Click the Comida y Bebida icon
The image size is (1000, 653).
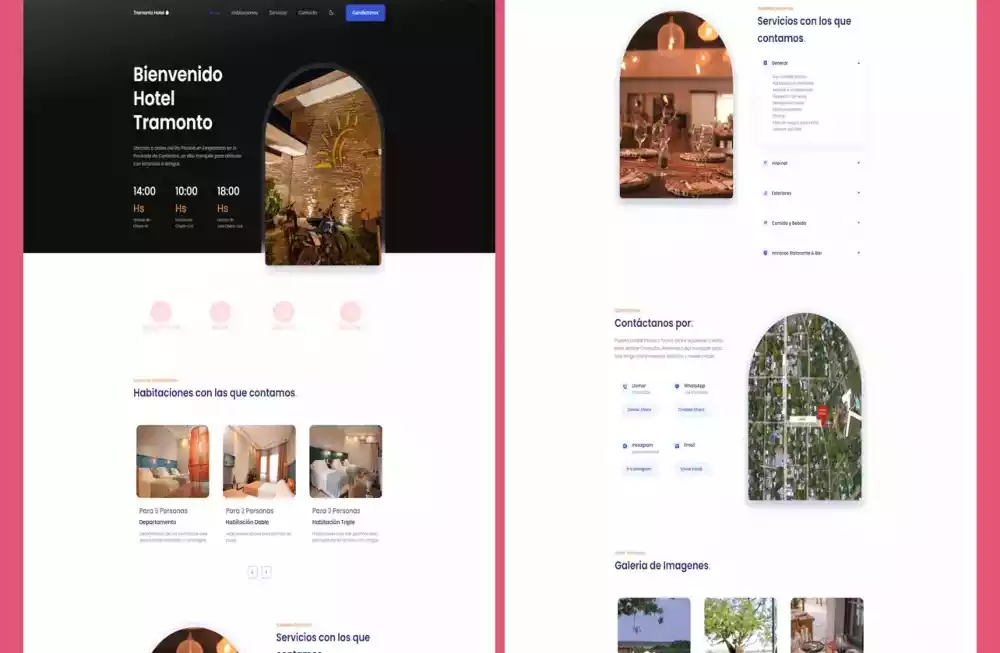[765, 223]
